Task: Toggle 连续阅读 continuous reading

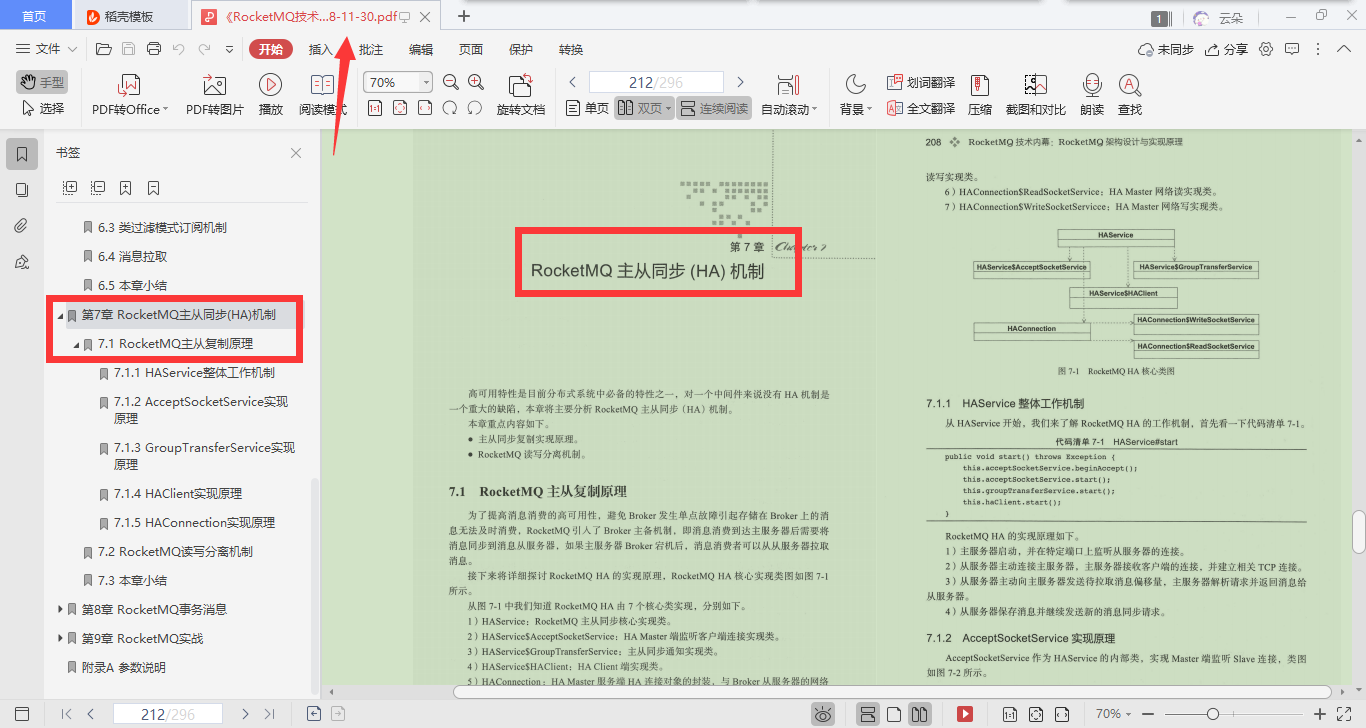Action: point(714,108)
